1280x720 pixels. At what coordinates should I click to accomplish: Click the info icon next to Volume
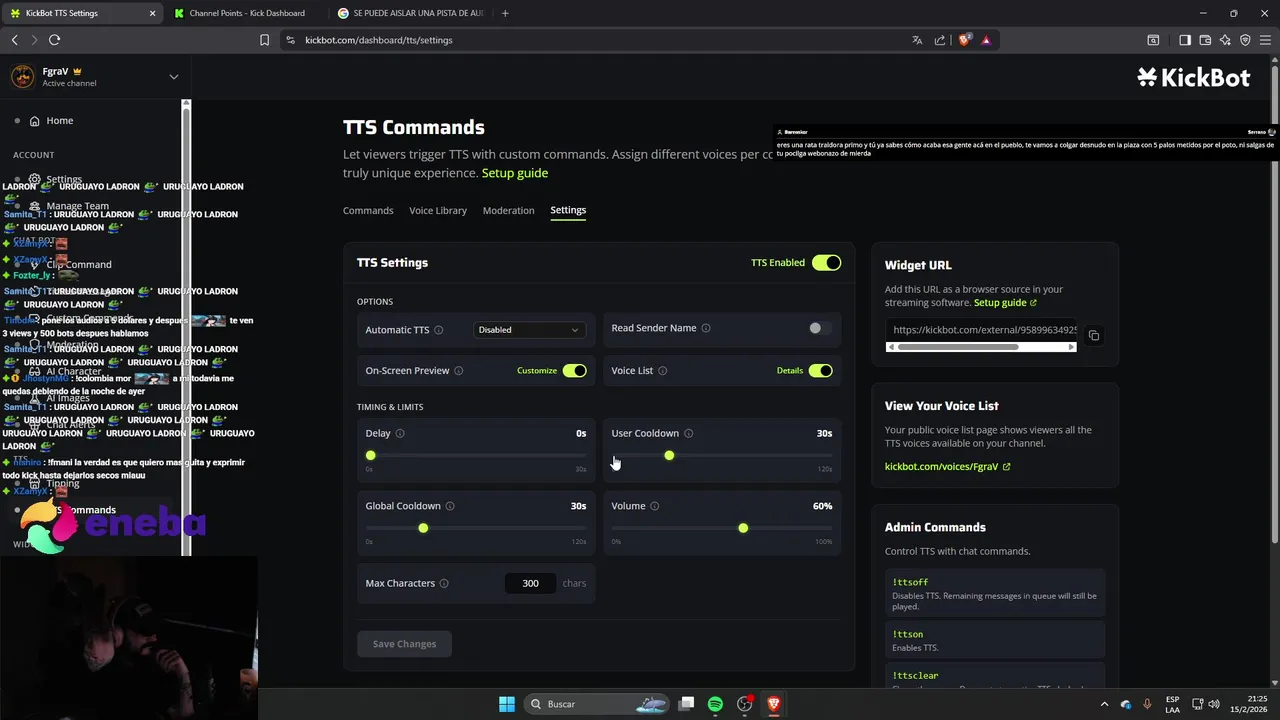(x=655, y=506)
